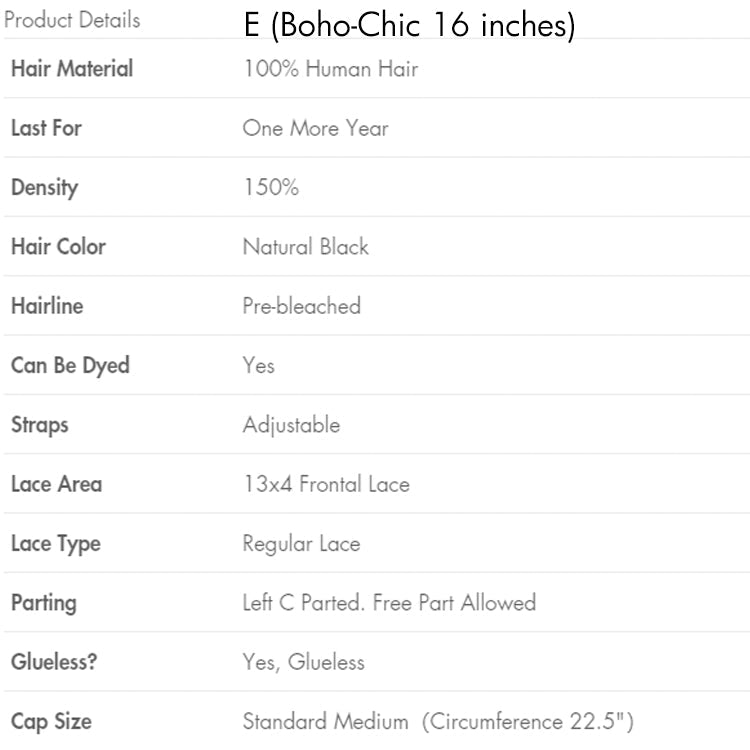Click the Adjustable straps value
The width and height of the screenshot is (750, 750).
coord(291,425)
